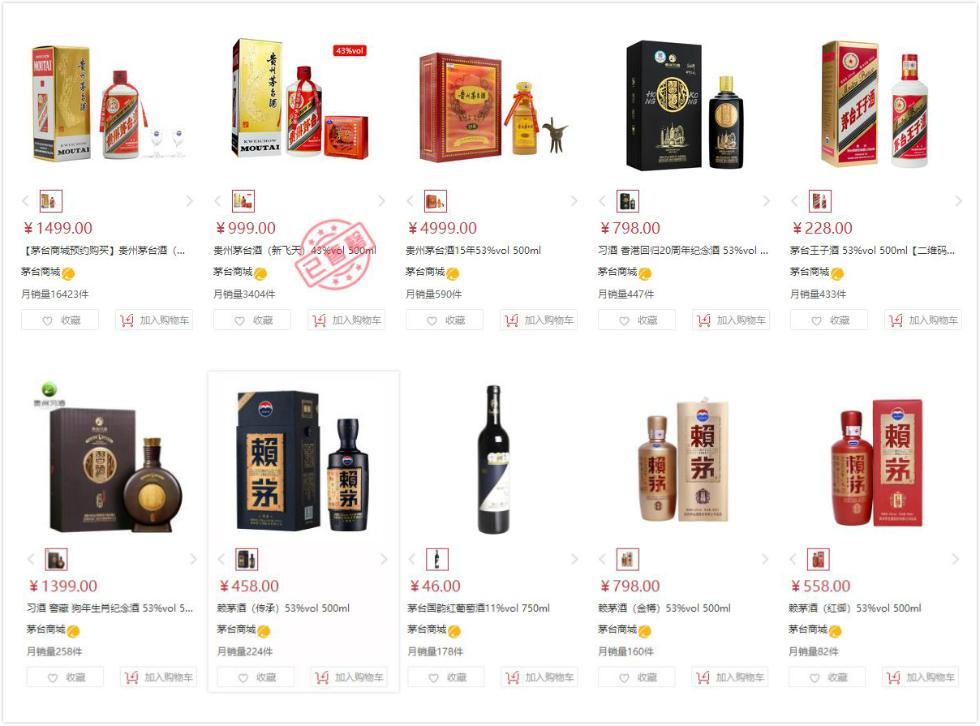Image resolution: width=980 pixels, height=726 pixels.
Task: Open the red 赖茅 红樽 bottle image
Action: (876, 462)
